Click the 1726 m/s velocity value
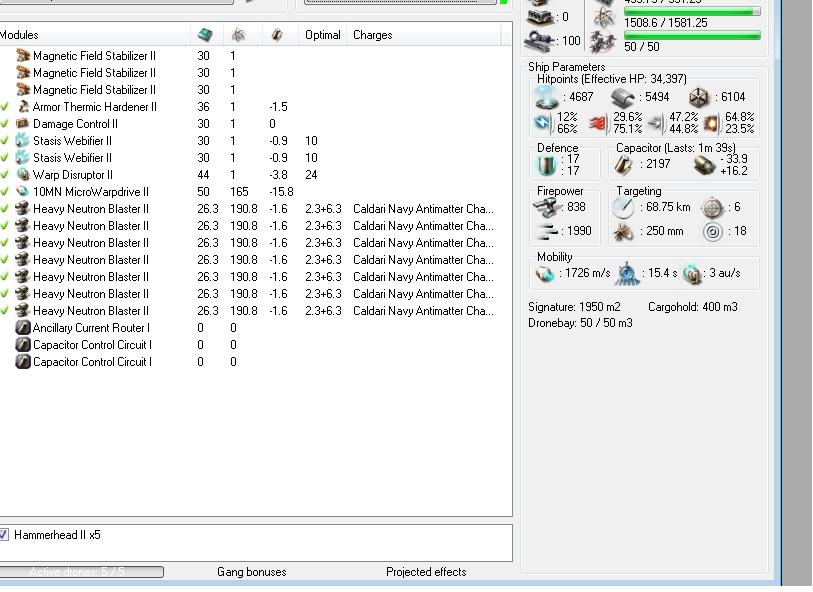This screenshot has width=813, height=592. (587, 273)
